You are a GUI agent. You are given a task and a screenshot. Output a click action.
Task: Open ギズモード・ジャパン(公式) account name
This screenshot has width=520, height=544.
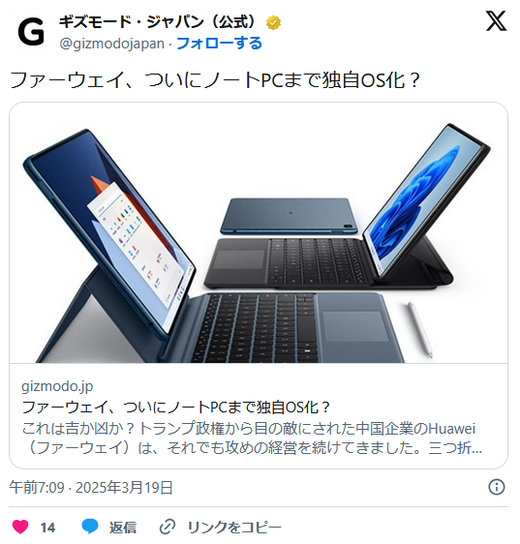pyautogui.click(x=158, y=22)
